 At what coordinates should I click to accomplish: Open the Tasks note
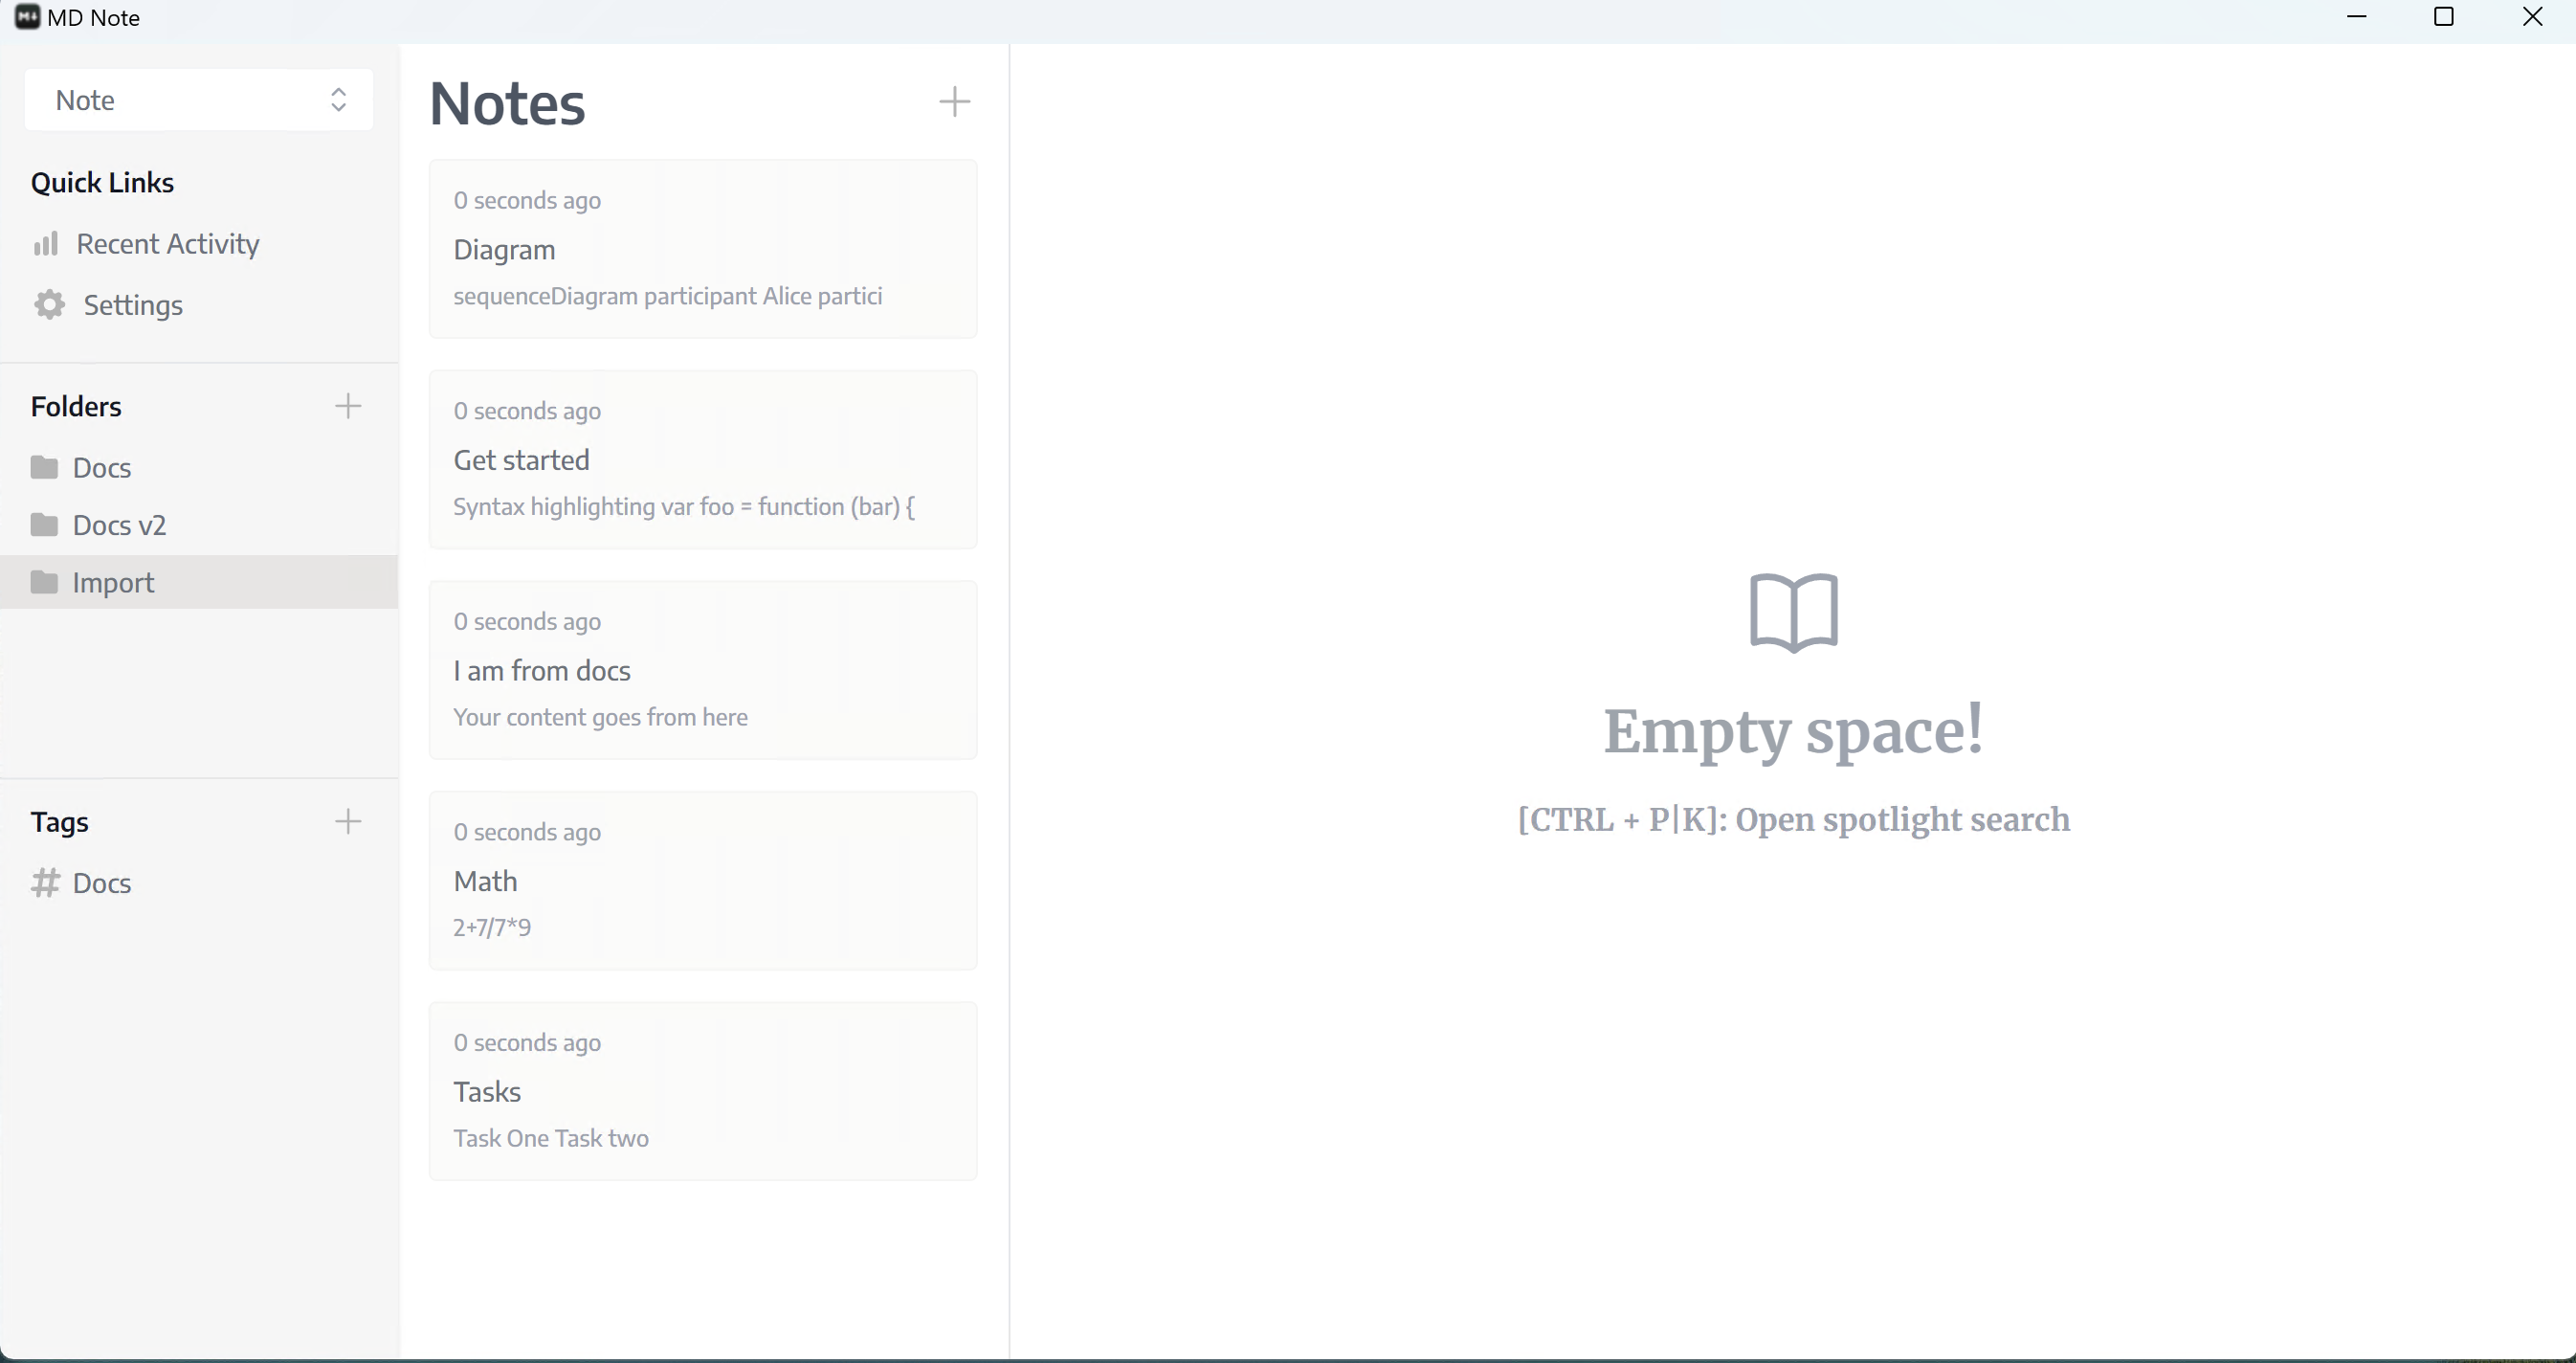coord(703,1090)
